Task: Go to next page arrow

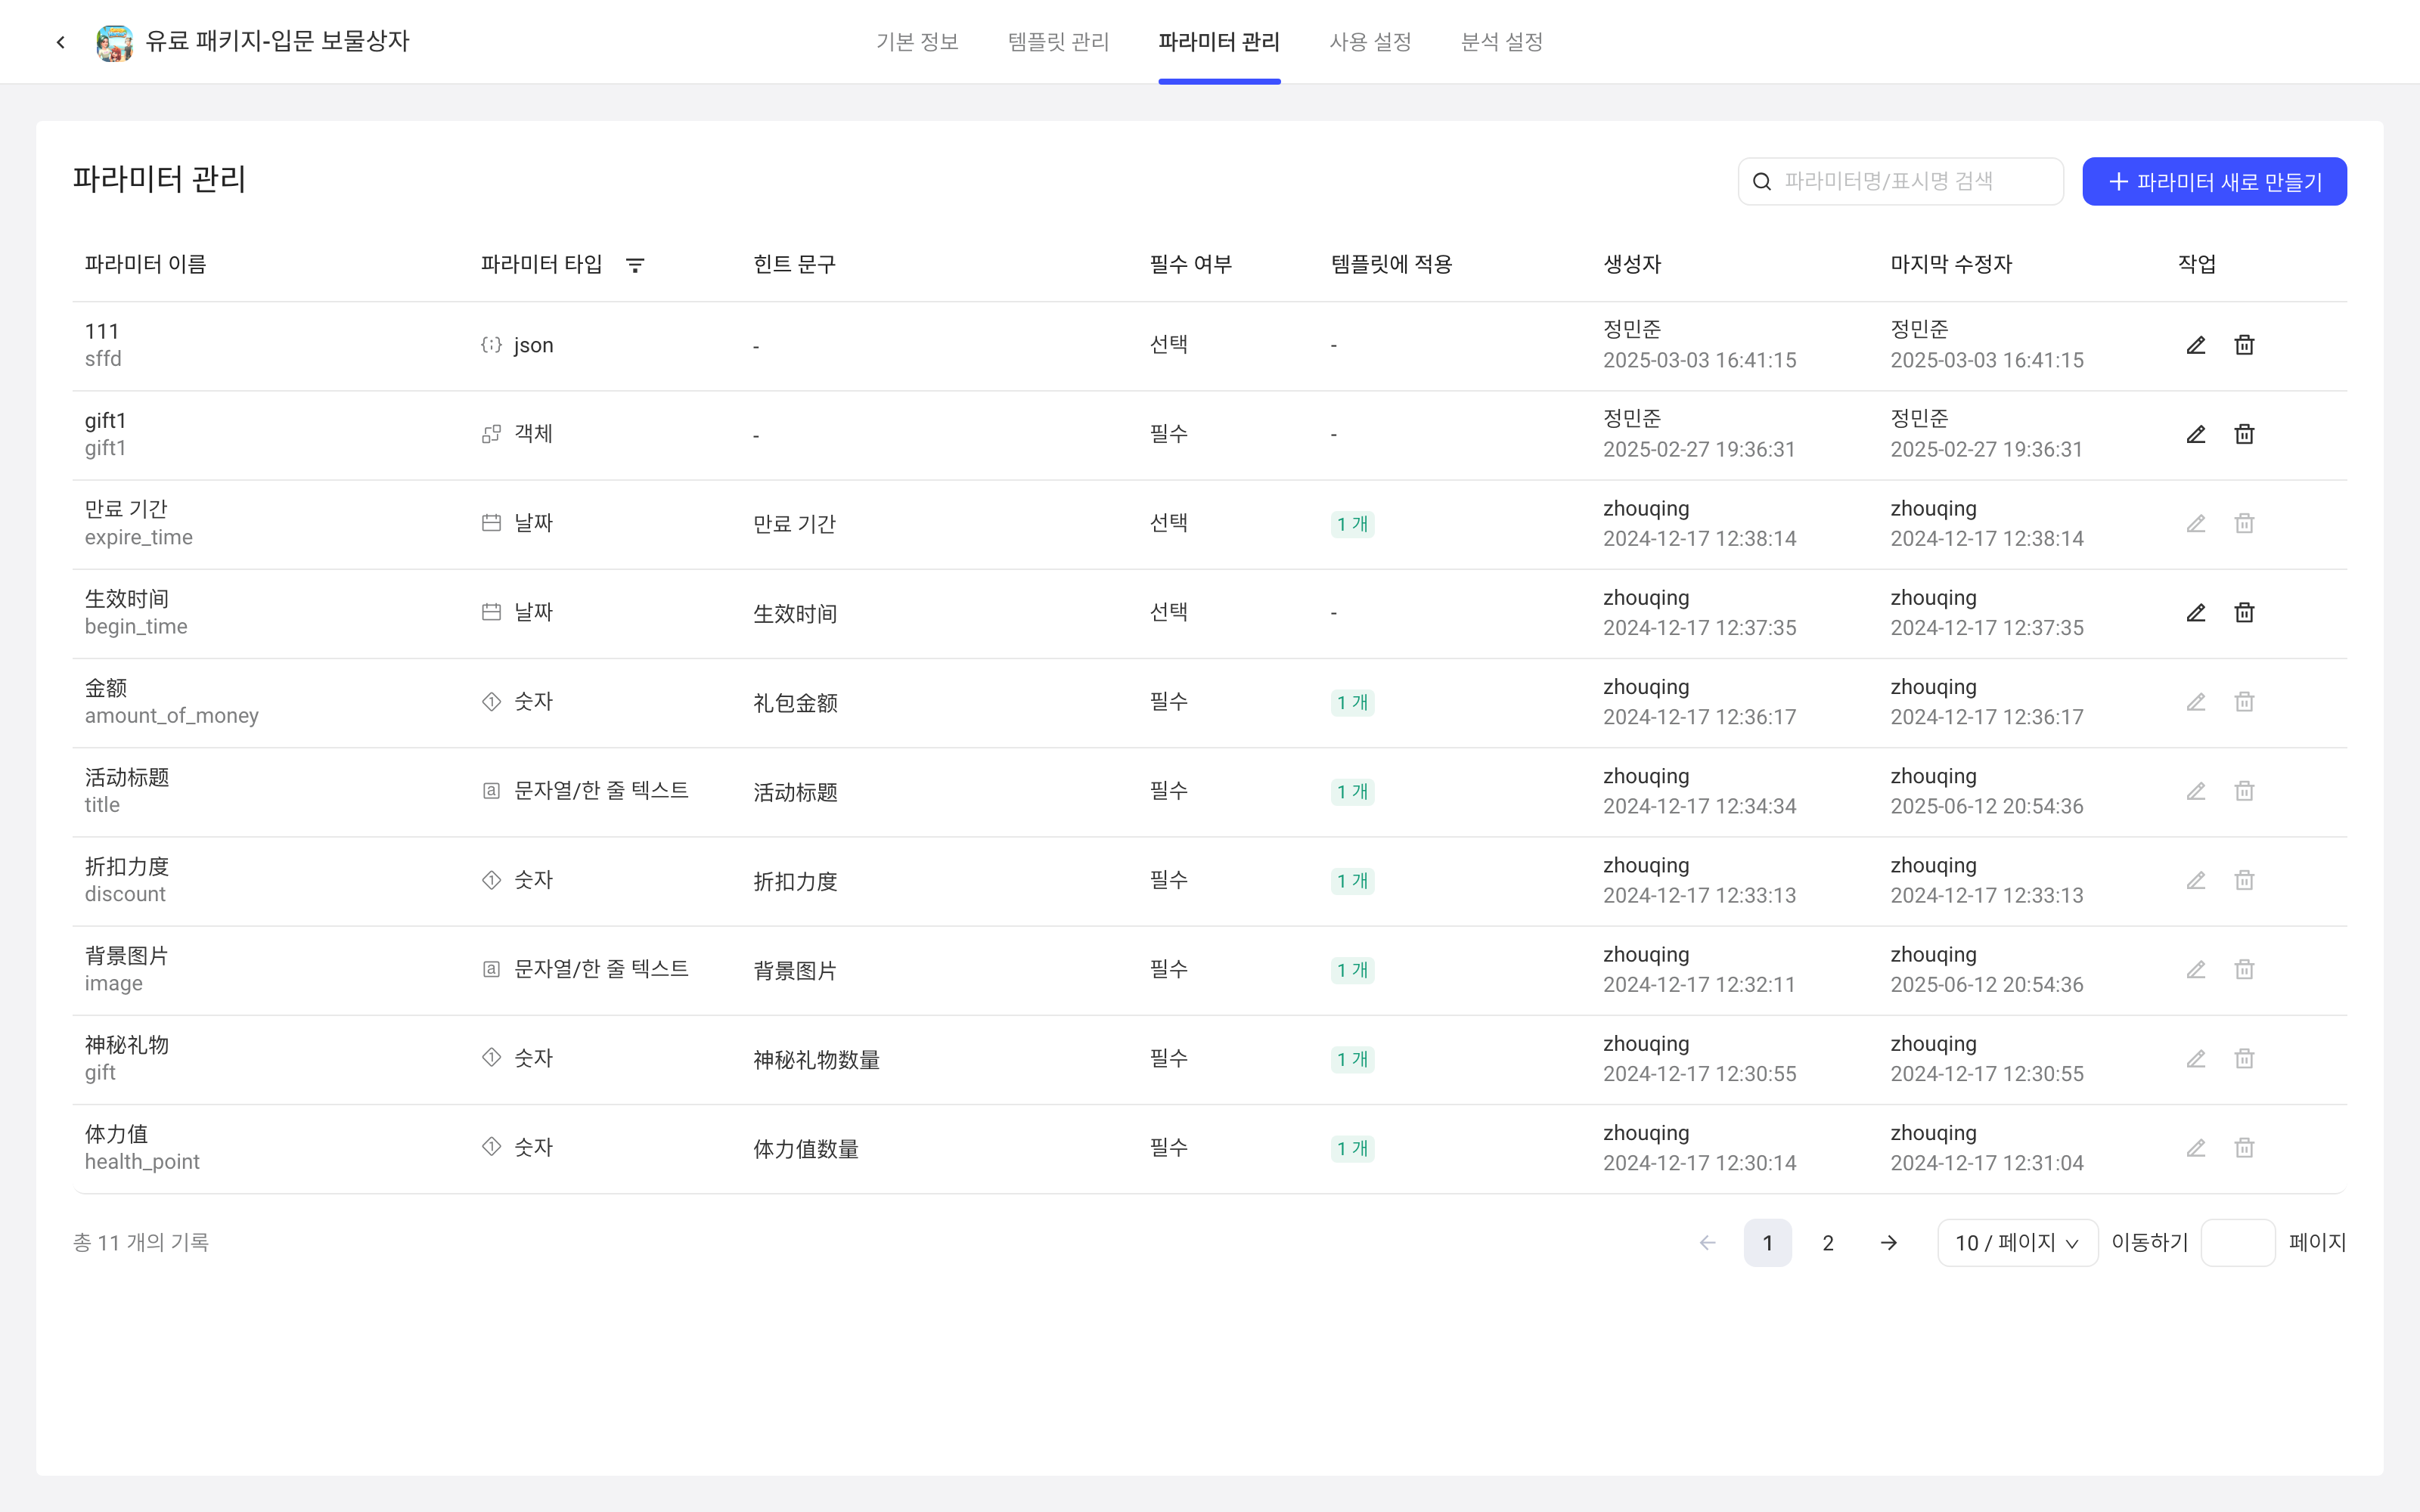Action: 1888,1243
